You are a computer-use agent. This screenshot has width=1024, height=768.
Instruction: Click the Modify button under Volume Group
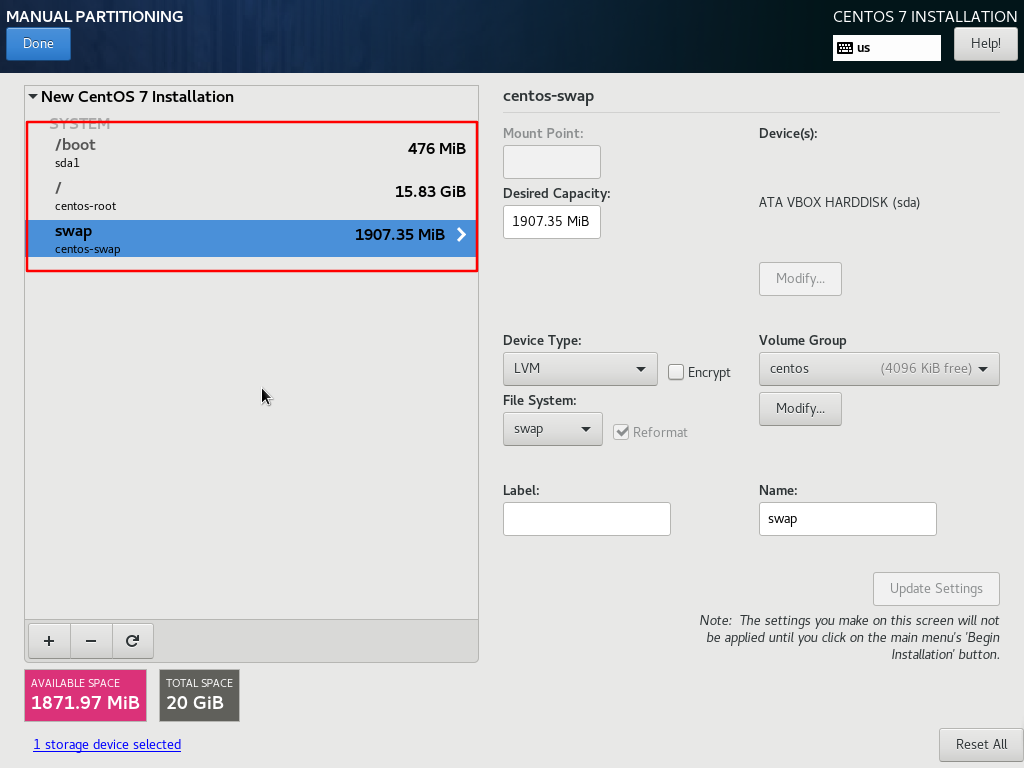pyautogui.click(x=800, y=409)
